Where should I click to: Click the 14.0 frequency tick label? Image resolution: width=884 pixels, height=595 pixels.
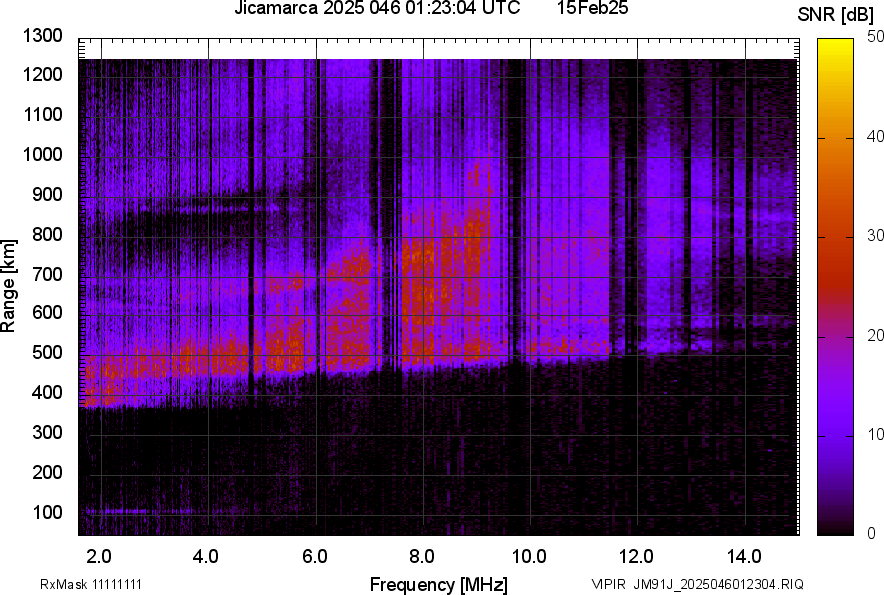pyautogui.click(x=744, y=555)
